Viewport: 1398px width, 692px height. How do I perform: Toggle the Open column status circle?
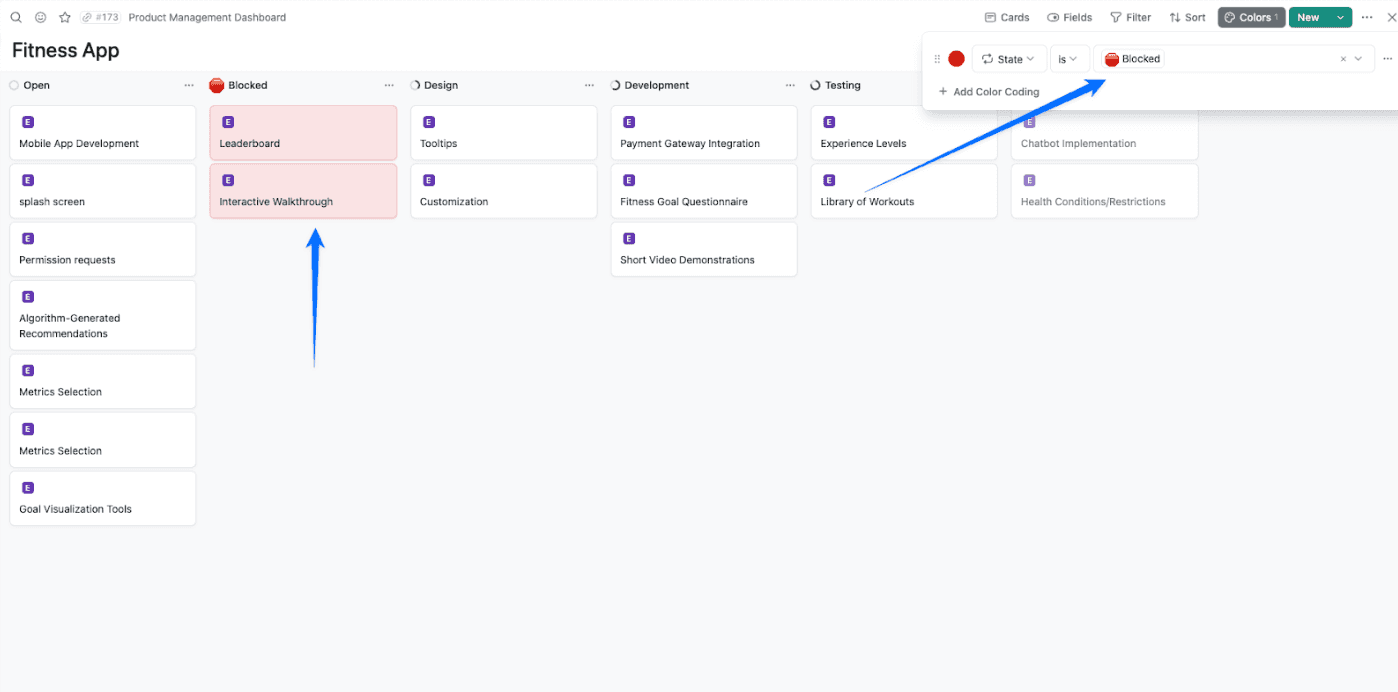14,85
